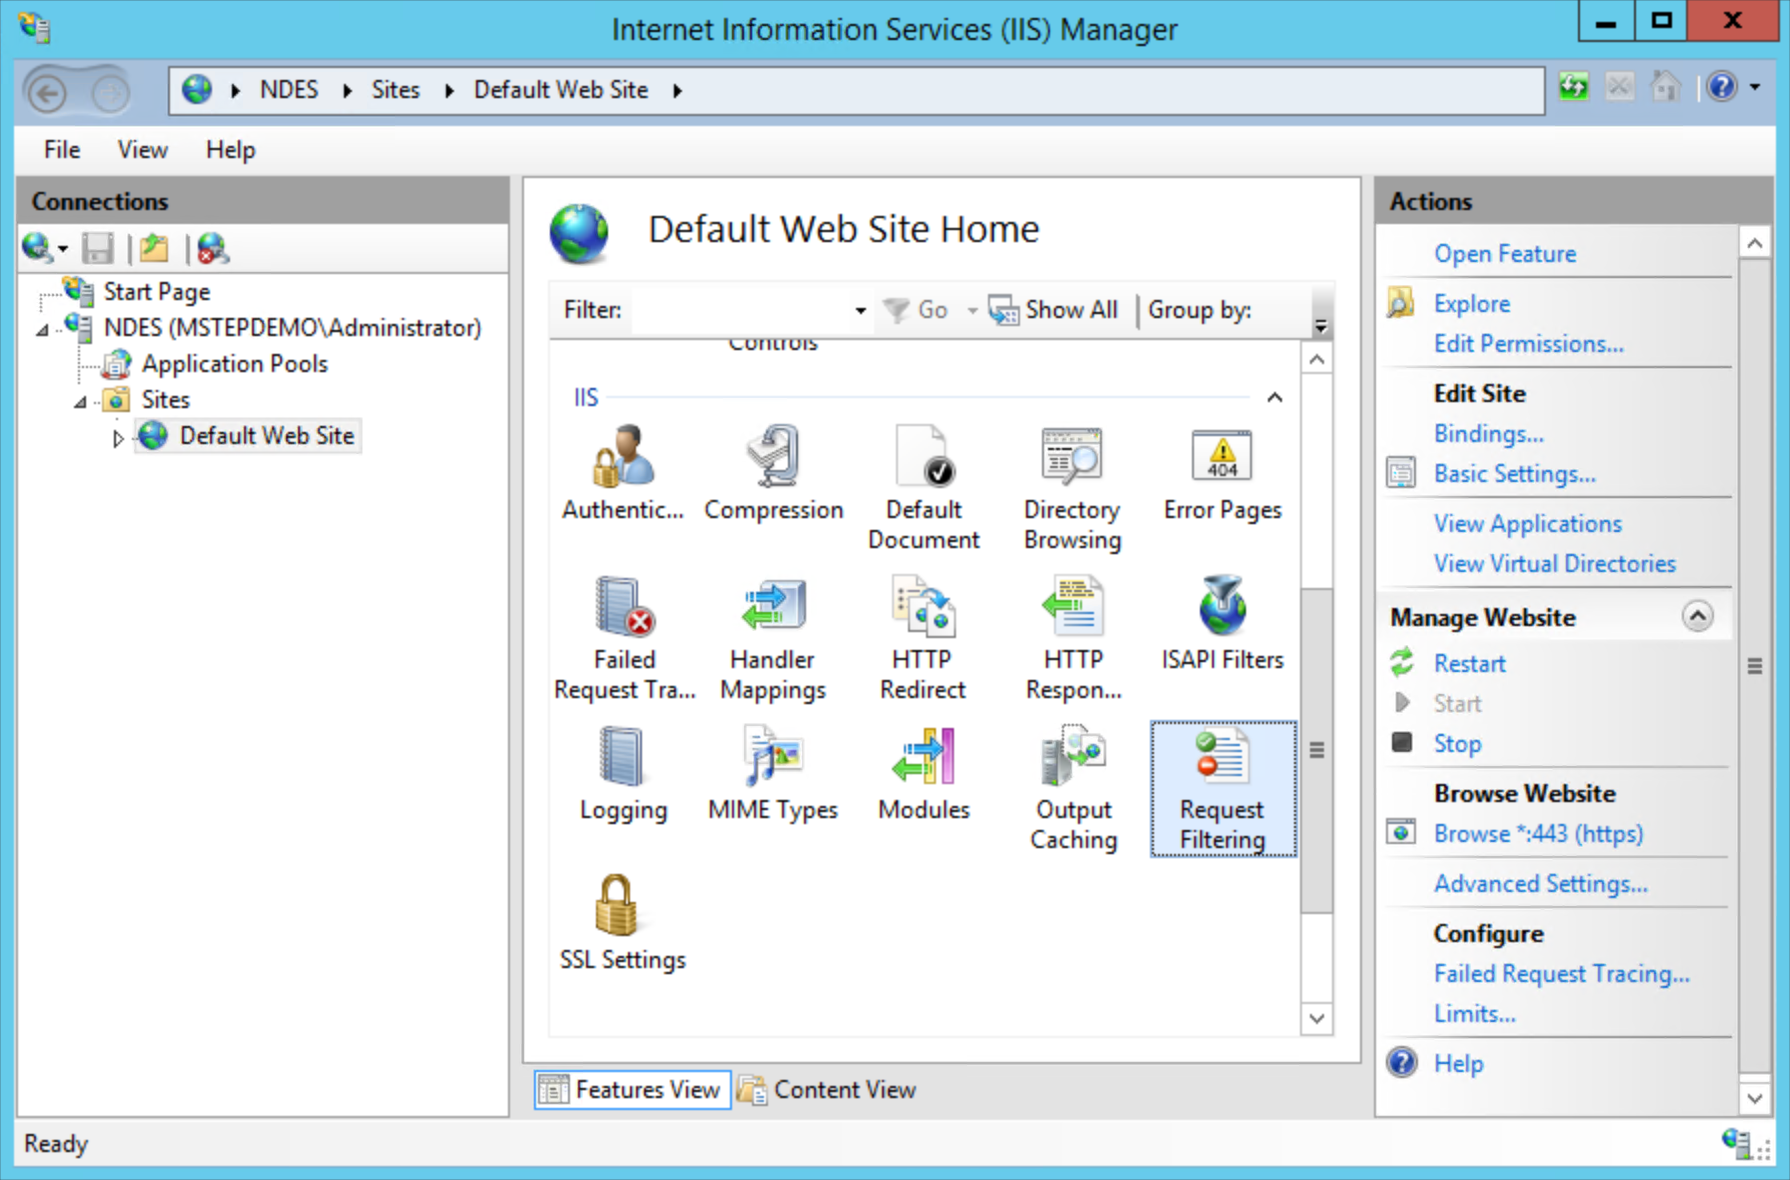Collapse the IIS group section
The height and width of the screenshot is (1180, 1790).
[x=1275, y=397]
